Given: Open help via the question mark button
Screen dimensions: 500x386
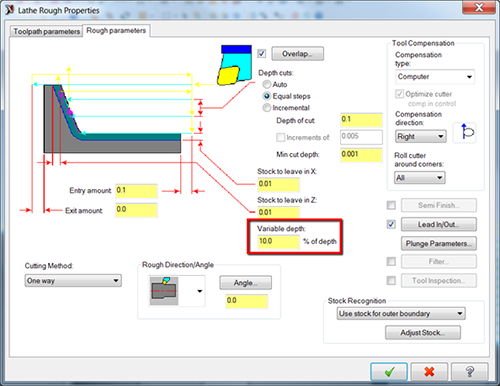Looking at the screenshot, I should coord(469,372).
